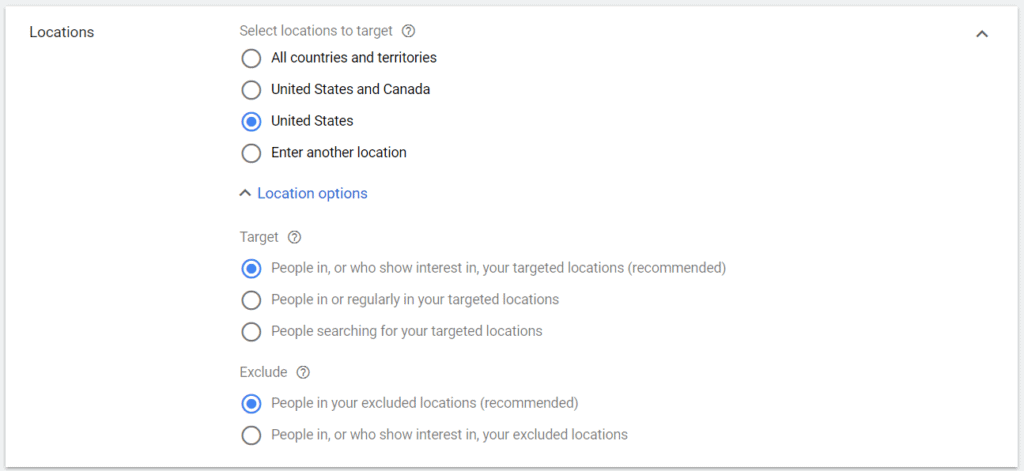Viewport: 1024px width, 471px height.
Task: Select People in or regularly in targeted locations
Action: coord(251,300)
